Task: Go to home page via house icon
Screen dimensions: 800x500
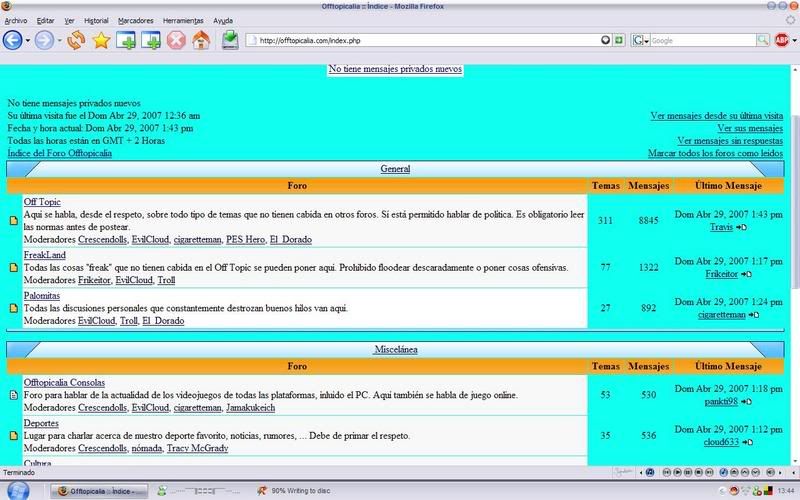Action: 201,41
